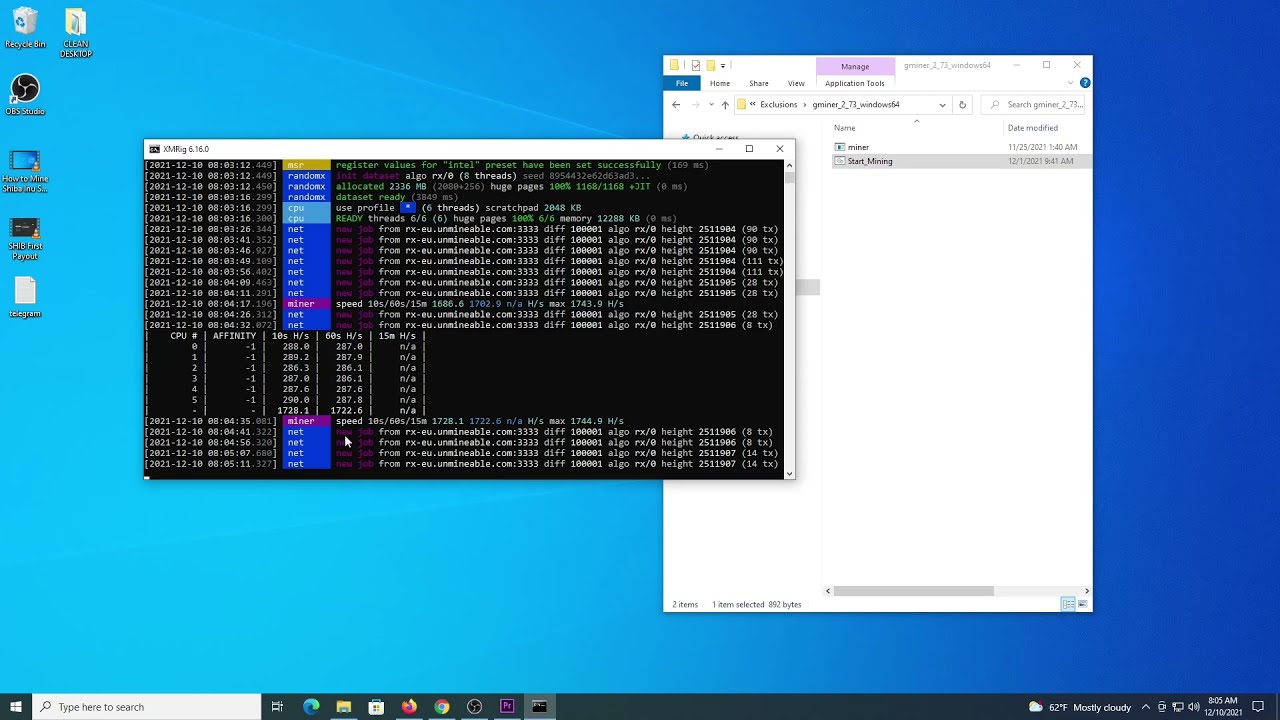Viewport: 1280px width, 720px height.
Task: Open the Application Tools tab
Action: [855, 83]
